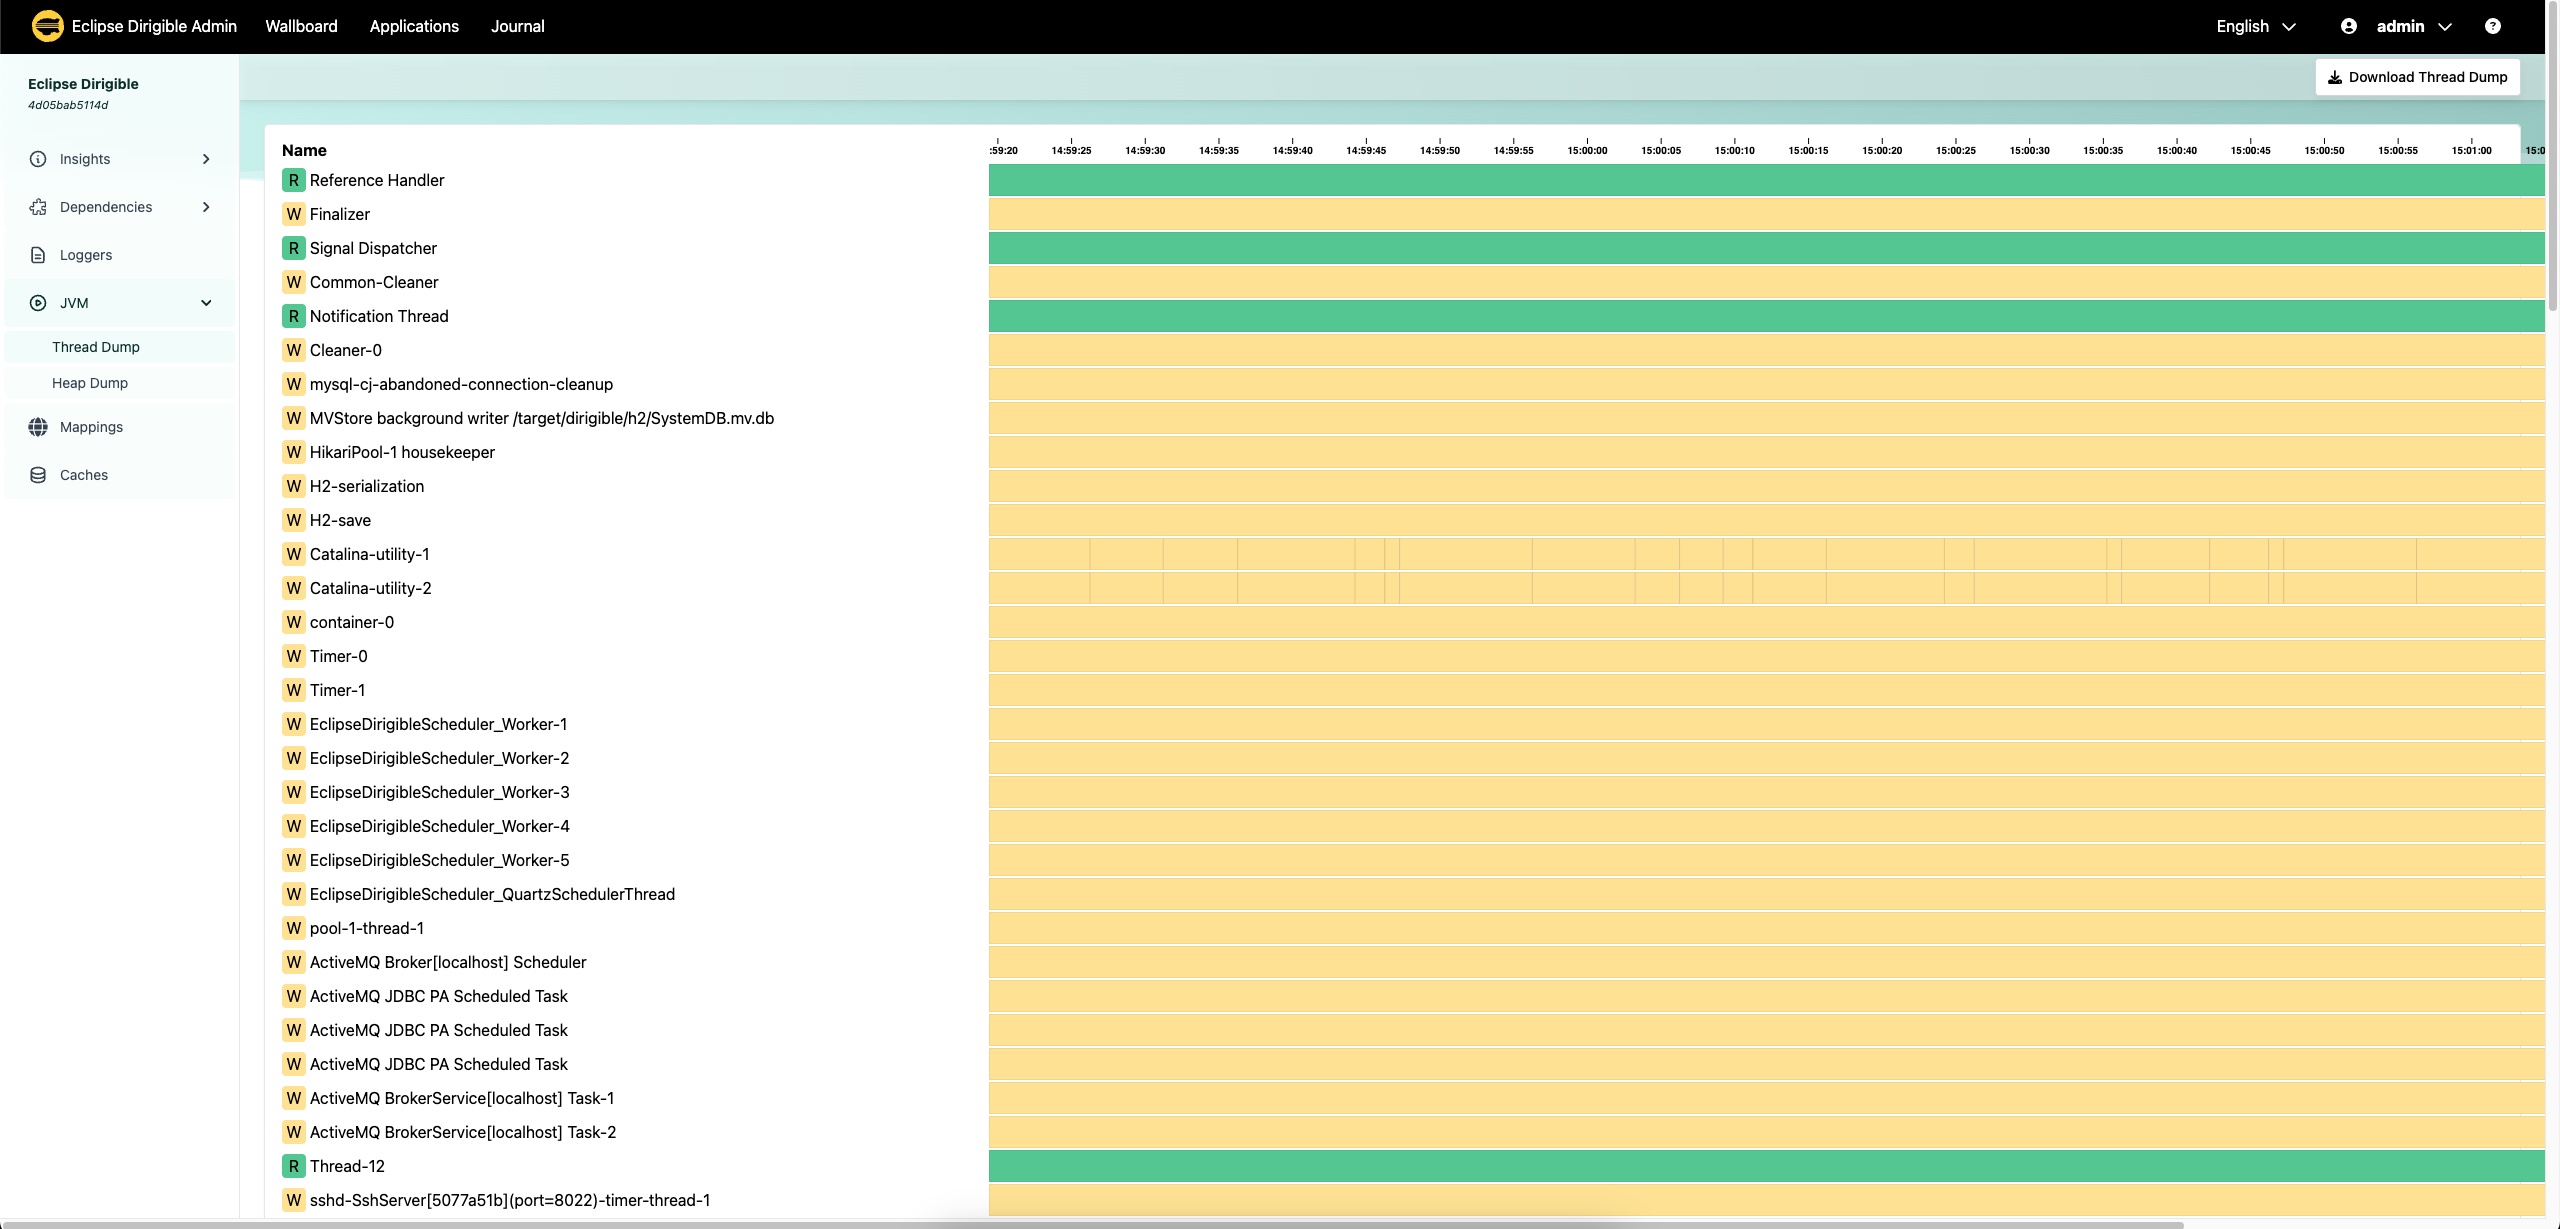Screen dimensions: 2560x1229
Task: Click the Eclipse Dirigible logo icon
Action: 47,26
